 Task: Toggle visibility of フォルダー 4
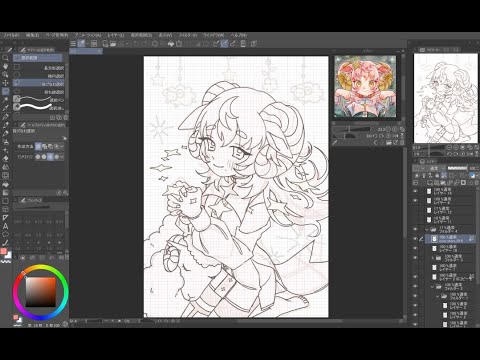click(x=415, y=229)
